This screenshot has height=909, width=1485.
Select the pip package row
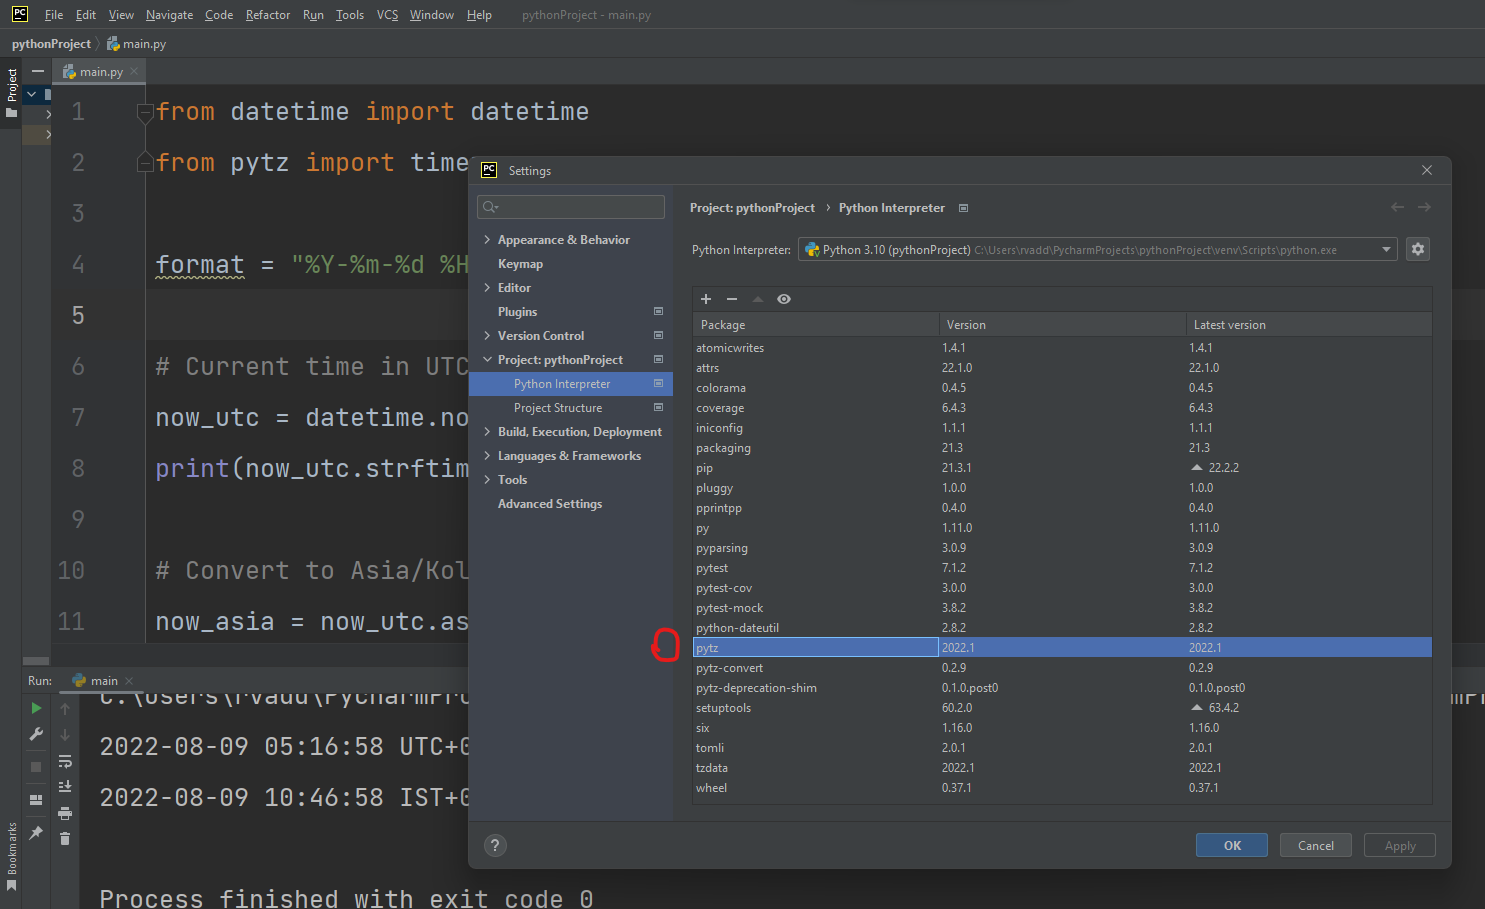[x=1062, y=468]
